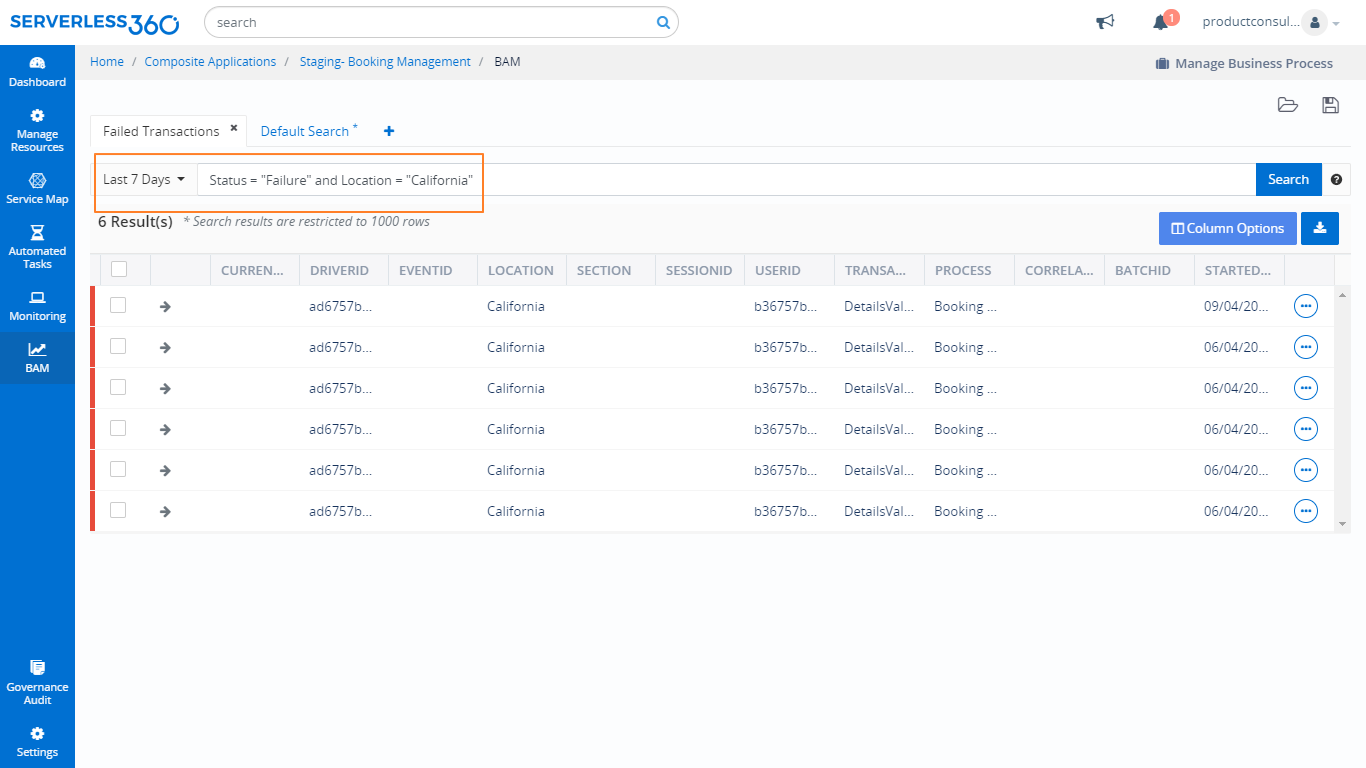Click the user avatar icon
Image resolution: width=1366 pixels, height=768 pixels.
[1314, 22]
